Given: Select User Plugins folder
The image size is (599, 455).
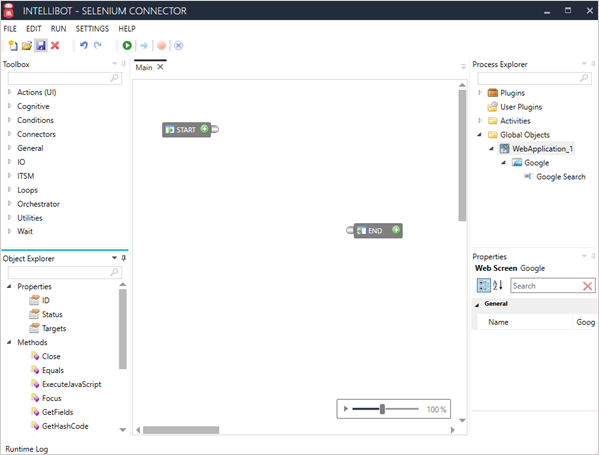Looking at the screenshot, I should (x=515, y=107).
